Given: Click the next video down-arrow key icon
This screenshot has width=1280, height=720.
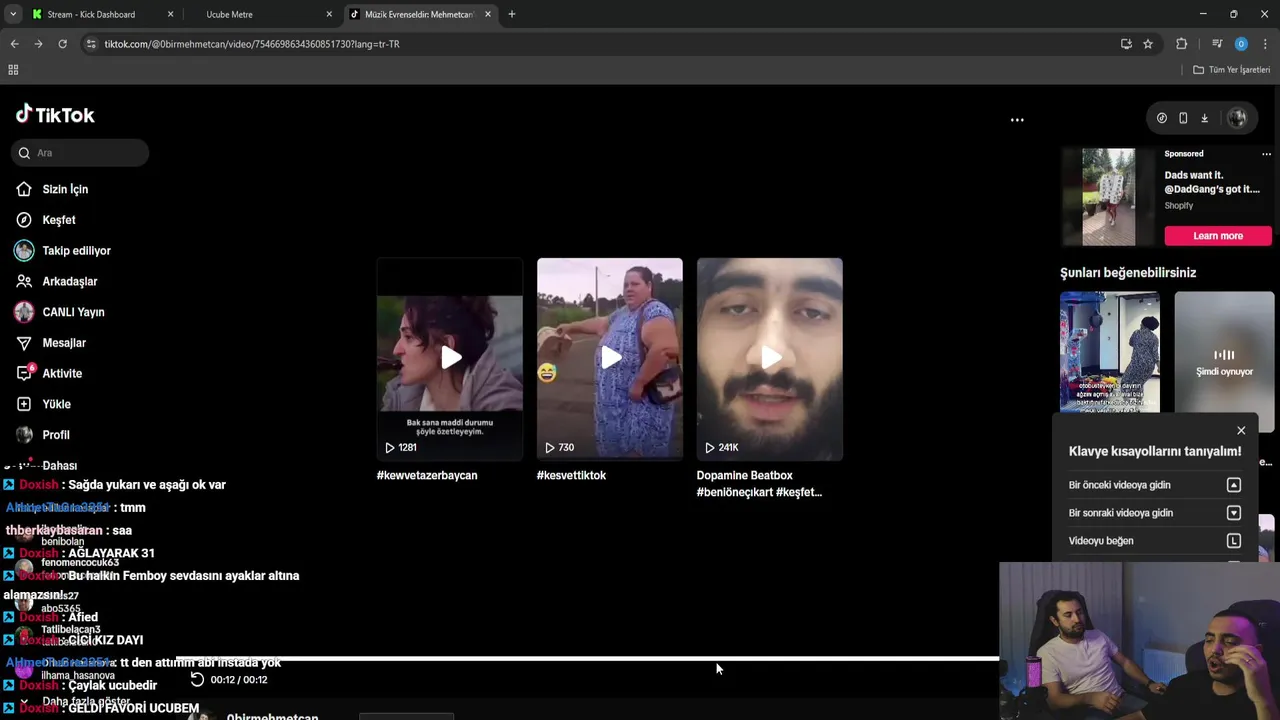Looking at the screenshot, I should tap(1234, 513).
